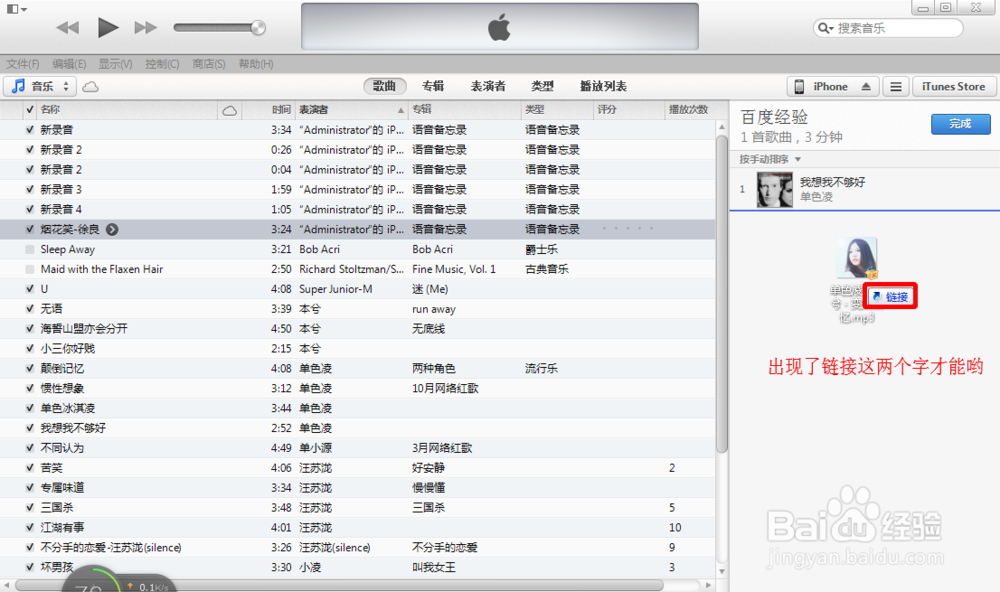Click album artwork of 我想我不够好 in playlist
Image resolution: width=1000 pixels, height=592 pixels.
[774, 189]
